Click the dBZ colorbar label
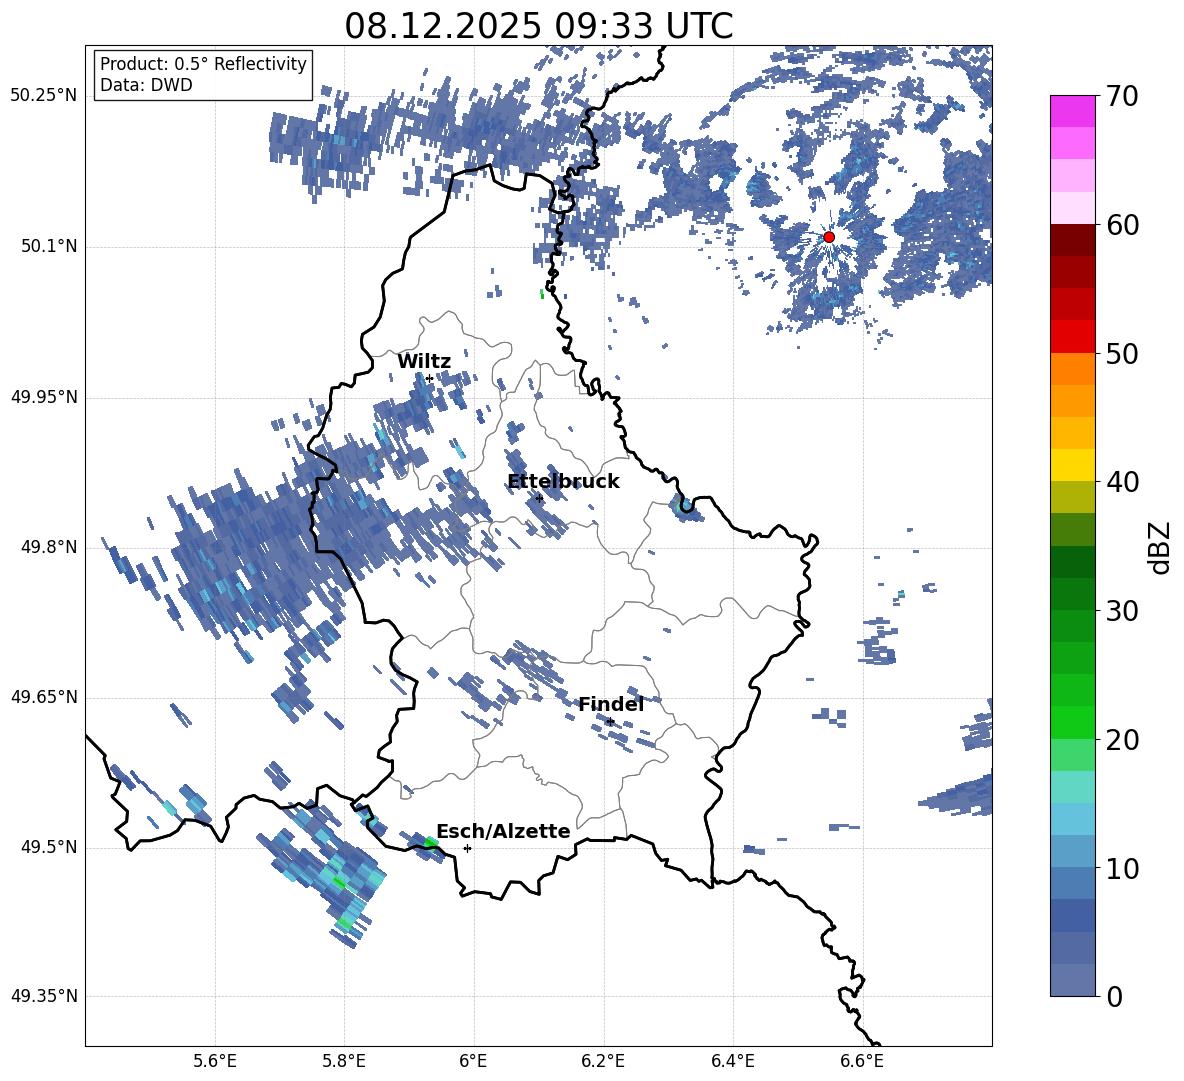The width and height of the screenshot is (1184, 1081). [x=1161, y=548]
